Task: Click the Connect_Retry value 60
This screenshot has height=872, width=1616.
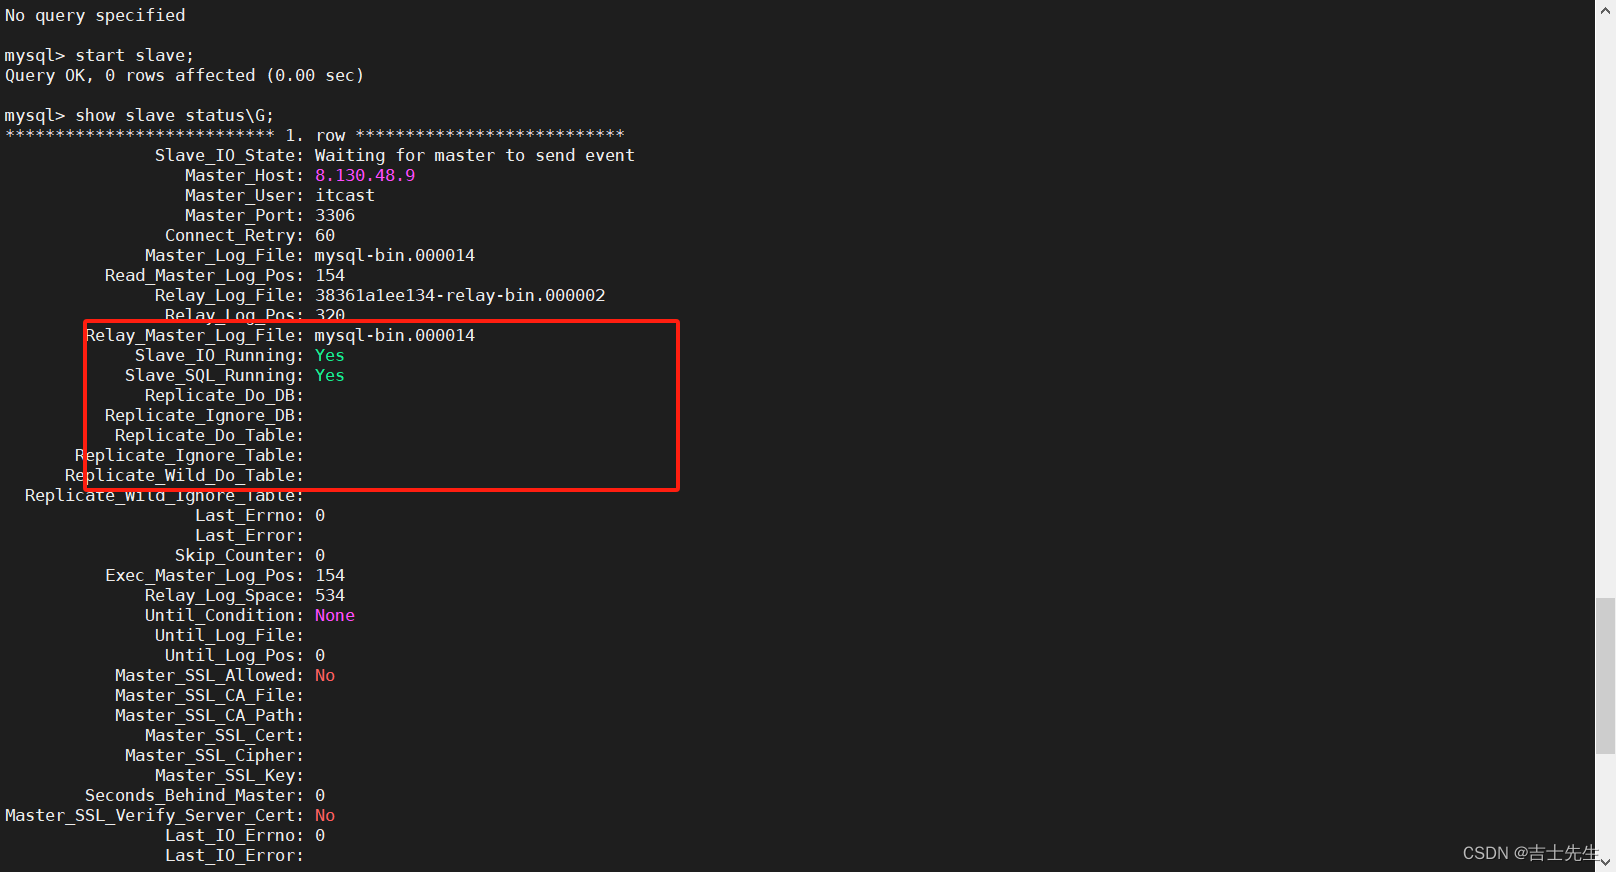Action: (x=325, y=236)
